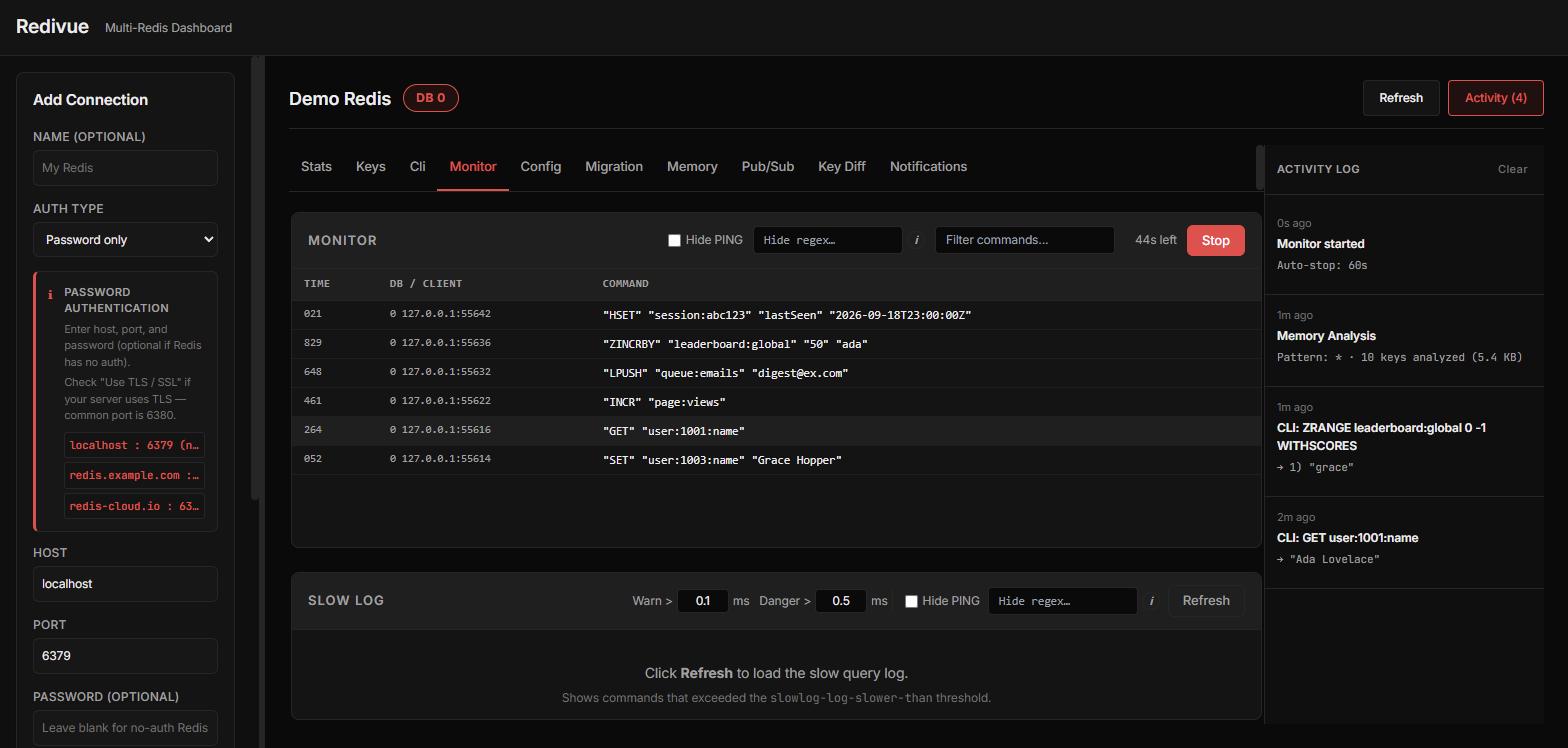Stop the running monitor
The height and width of the screenshot is (748, 1568).
click(x=1216, y=240)
